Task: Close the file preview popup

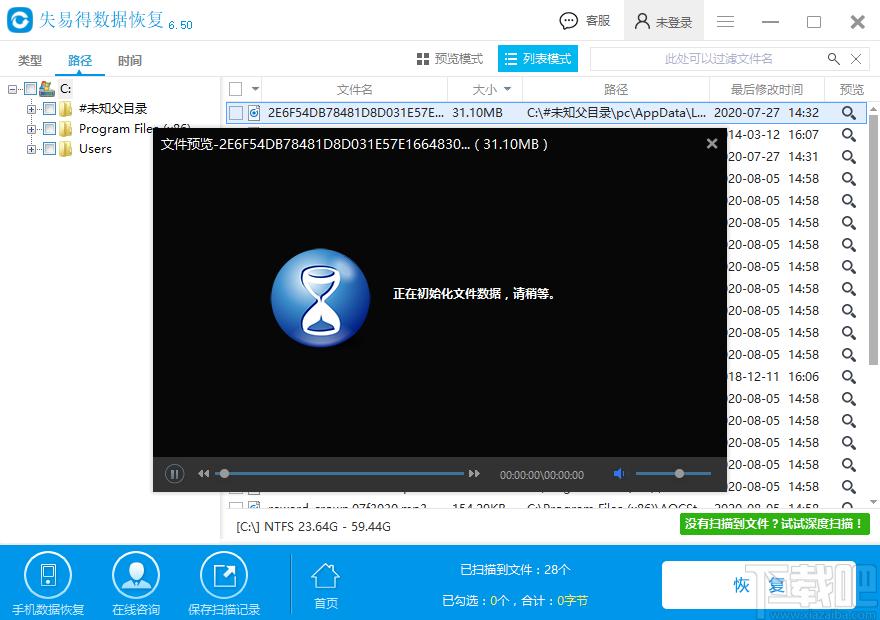Action: 712,144
